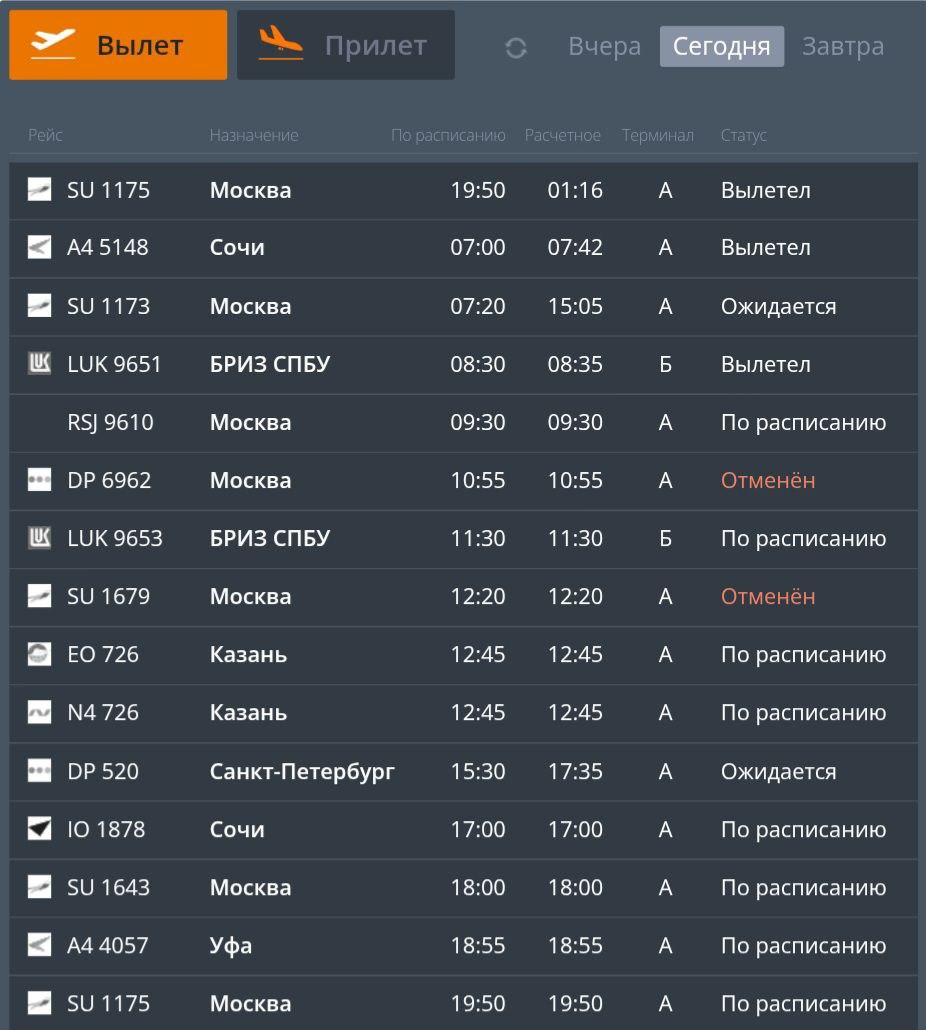Select the Сегодня day filter
926x1030 pixels.
point(721,47)
